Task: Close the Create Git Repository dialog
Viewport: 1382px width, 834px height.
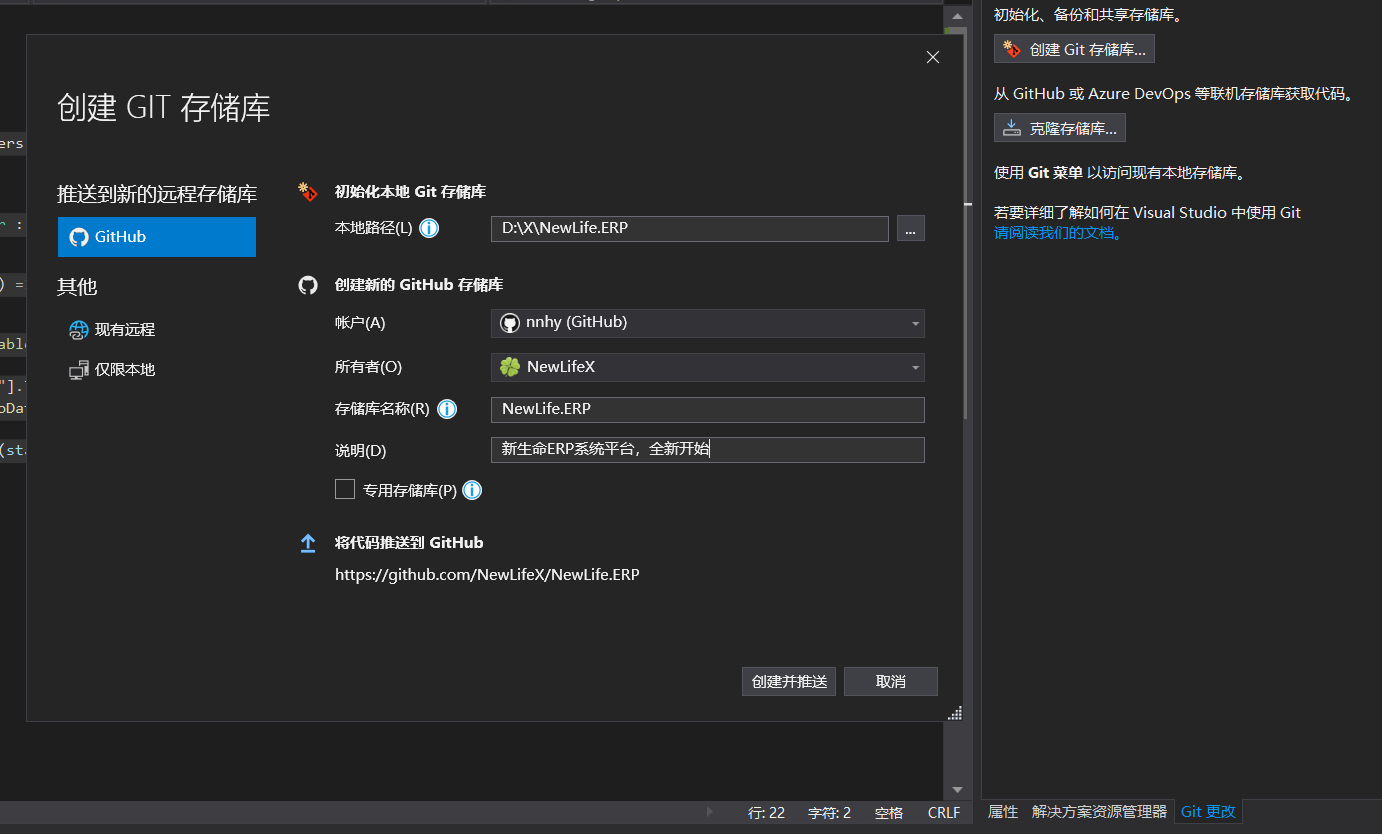Action: (933, 58)
